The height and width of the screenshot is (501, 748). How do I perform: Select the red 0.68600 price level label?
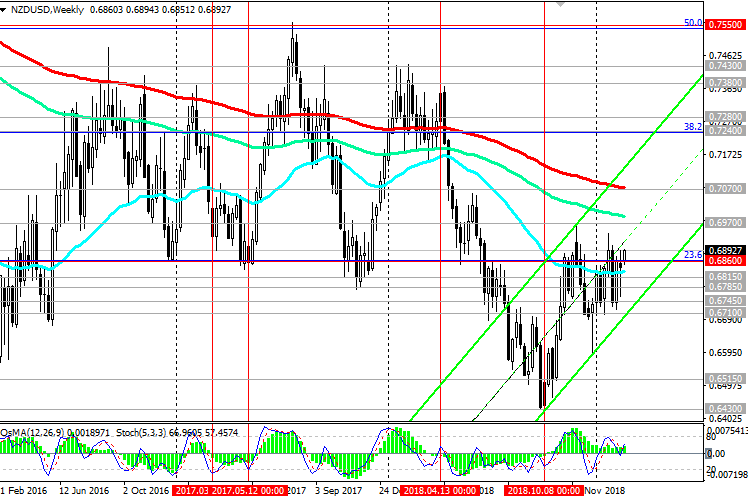(725, 261)
